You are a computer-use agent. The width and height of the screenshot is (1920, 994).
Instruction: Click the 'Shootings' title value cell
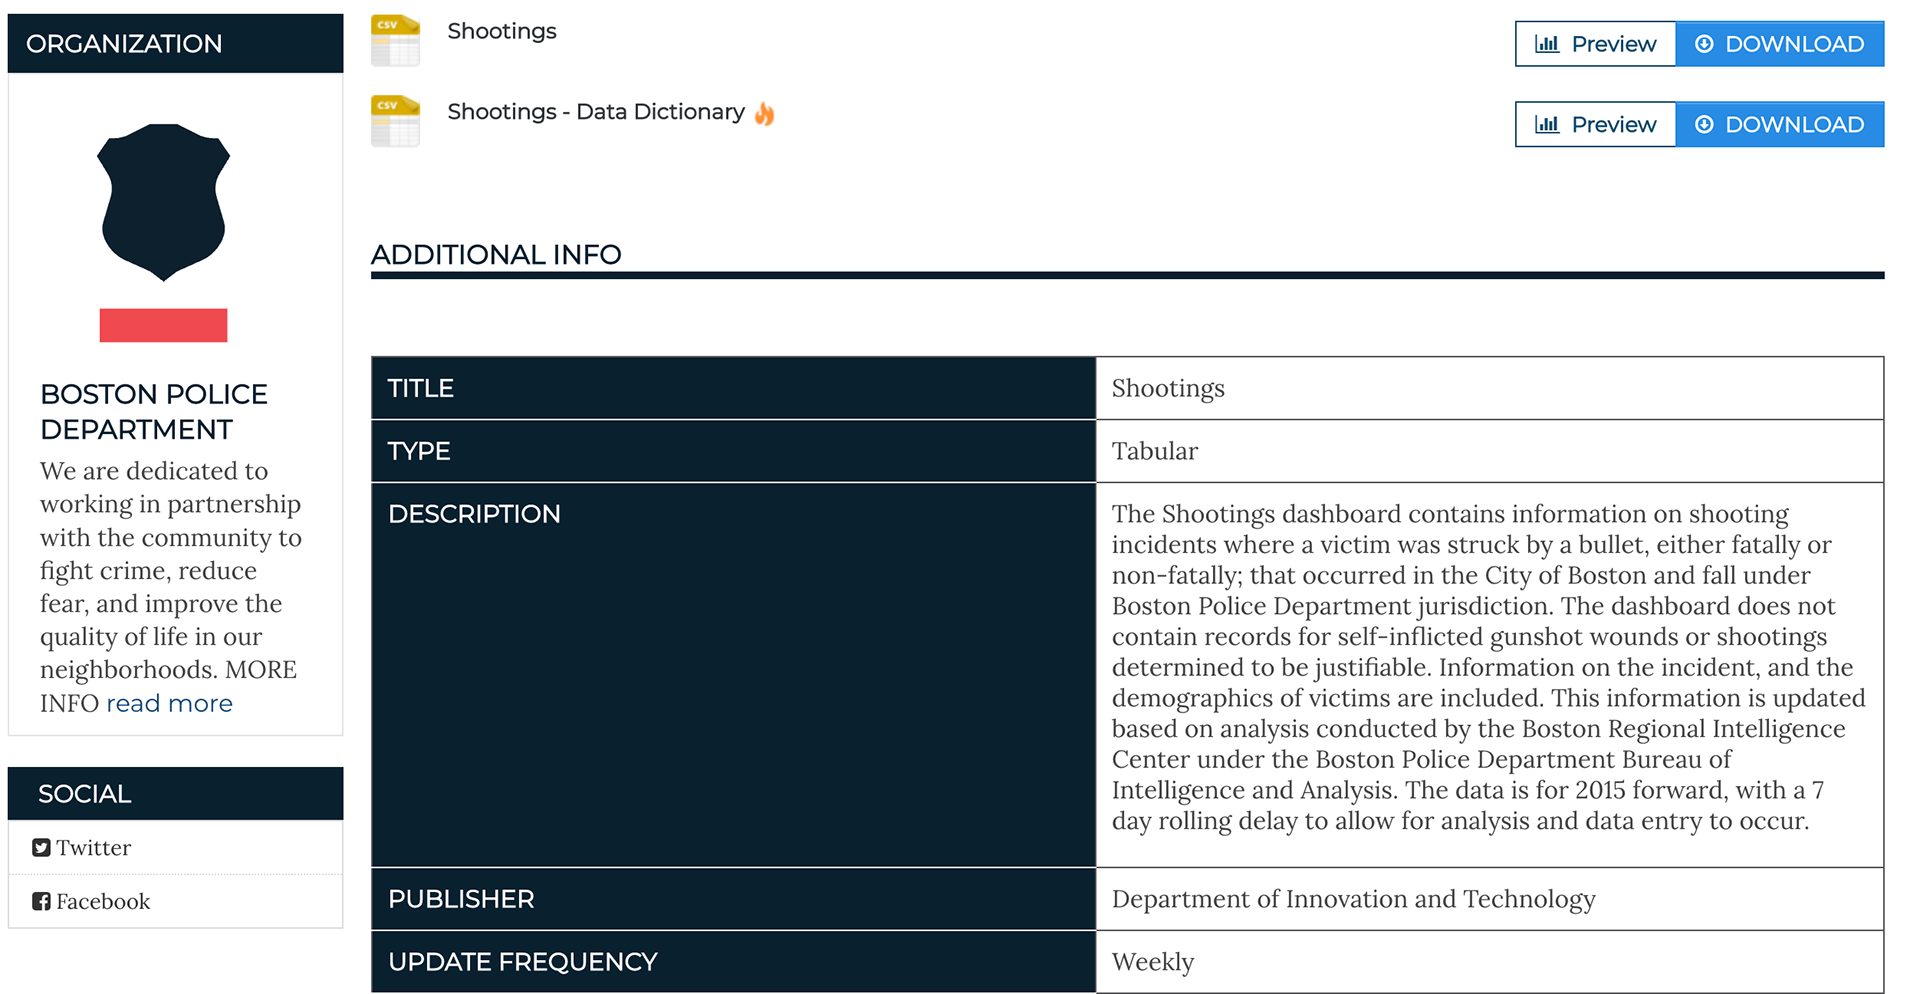point(1490,388)
